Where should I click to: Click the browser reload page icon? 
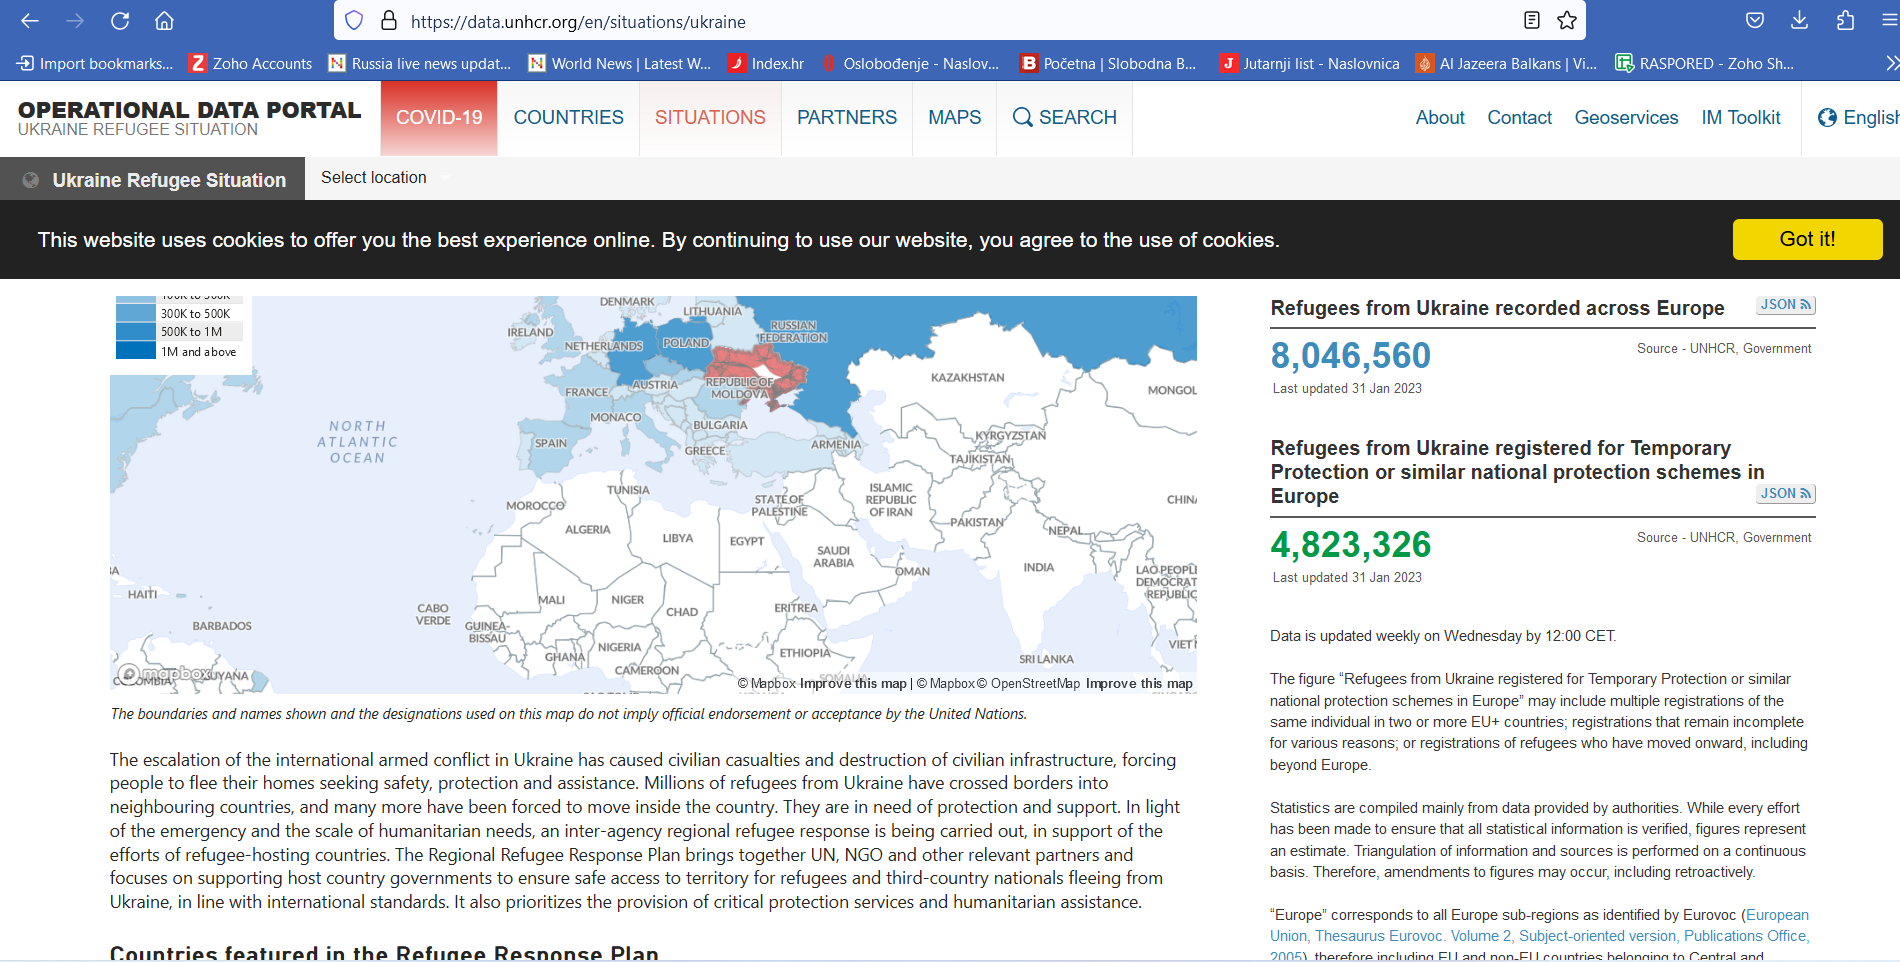click(120, 21)
